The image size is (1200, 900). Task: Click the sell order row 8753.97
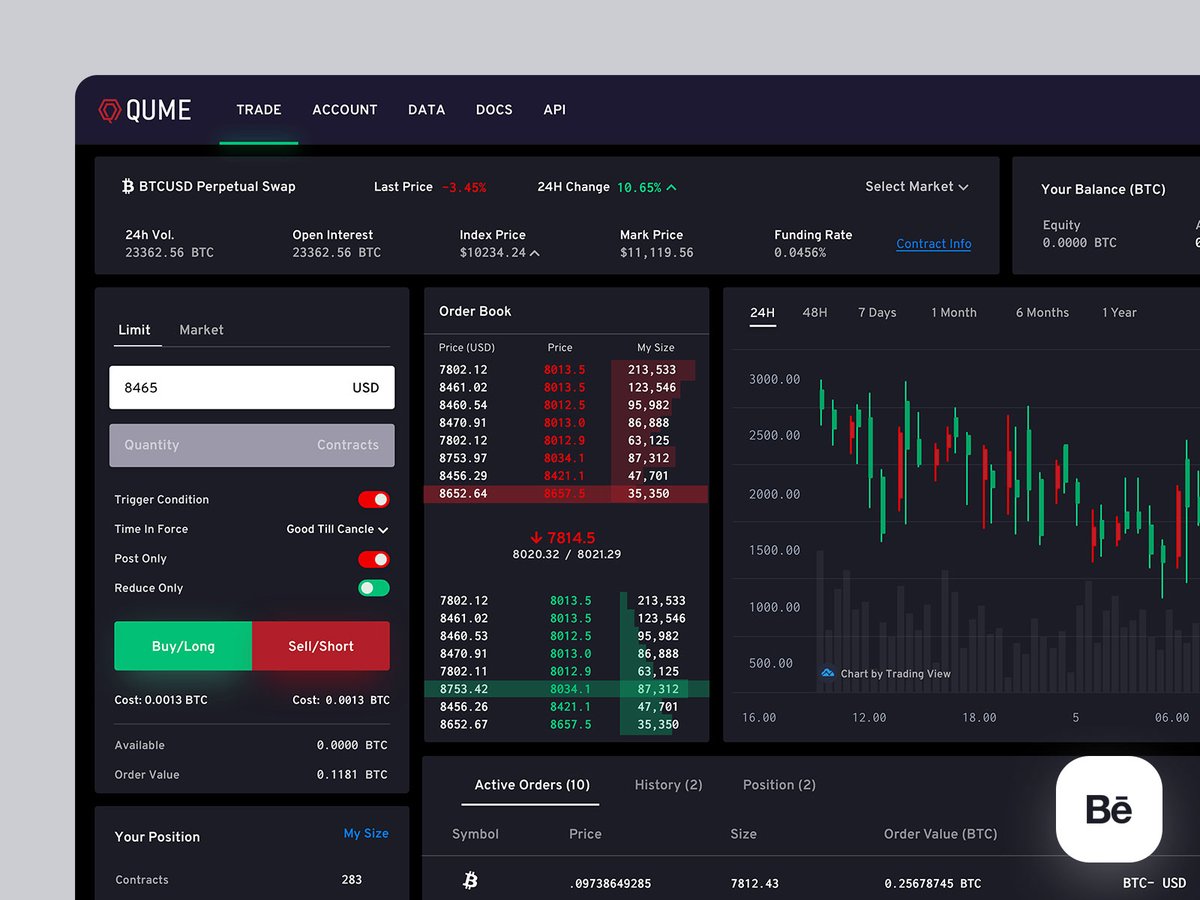tap(566, 458)
